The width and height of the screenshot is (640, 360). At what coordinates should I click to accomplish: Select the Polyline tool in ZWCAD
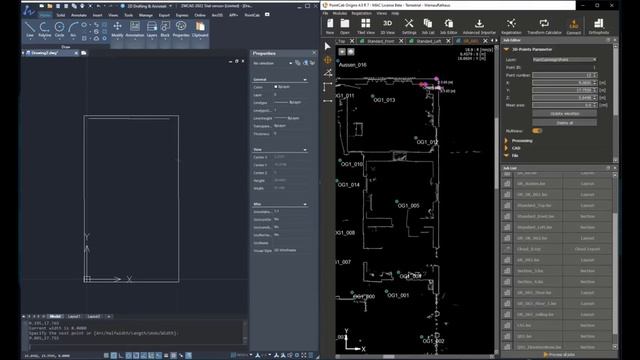click(44, 30)
